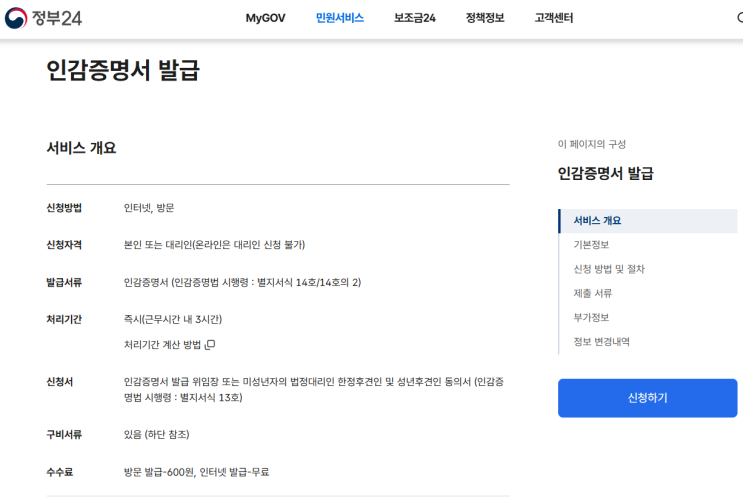Jump to 제출 서류 section
The height and width of the screenshot is (503, 743).
click(592, 293)
